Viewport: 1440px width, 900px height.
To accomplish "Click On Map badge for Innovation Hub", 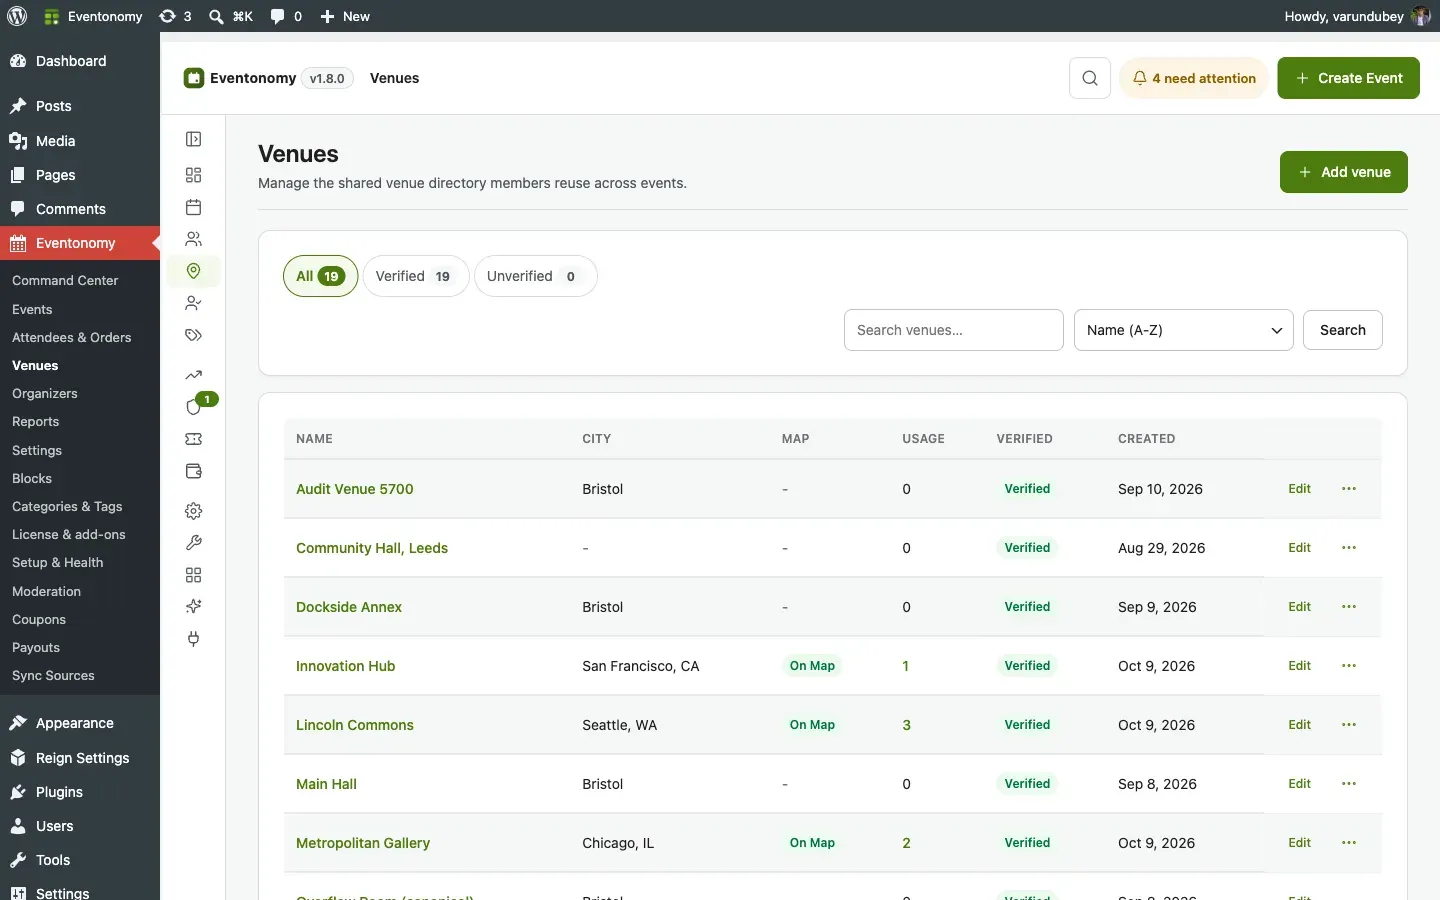I will point(812,666).
